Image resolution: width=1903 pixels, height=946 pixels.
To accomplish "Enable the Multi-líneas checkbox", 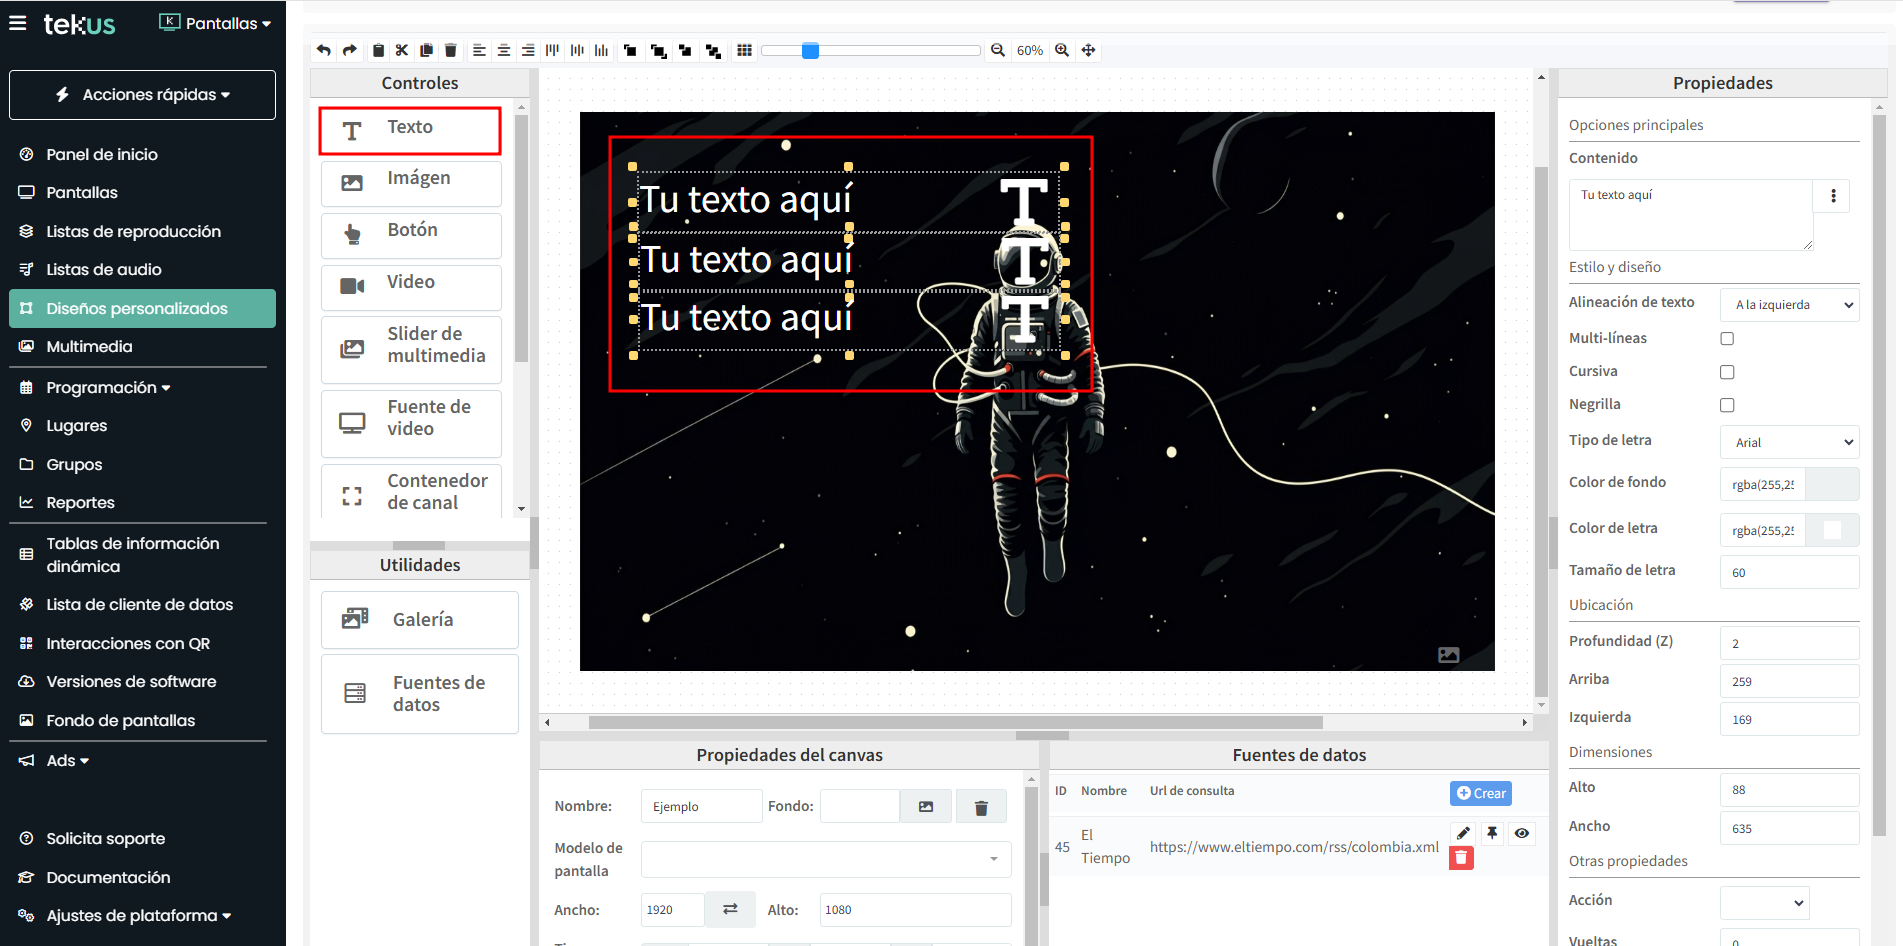I will pos(1727,339).
